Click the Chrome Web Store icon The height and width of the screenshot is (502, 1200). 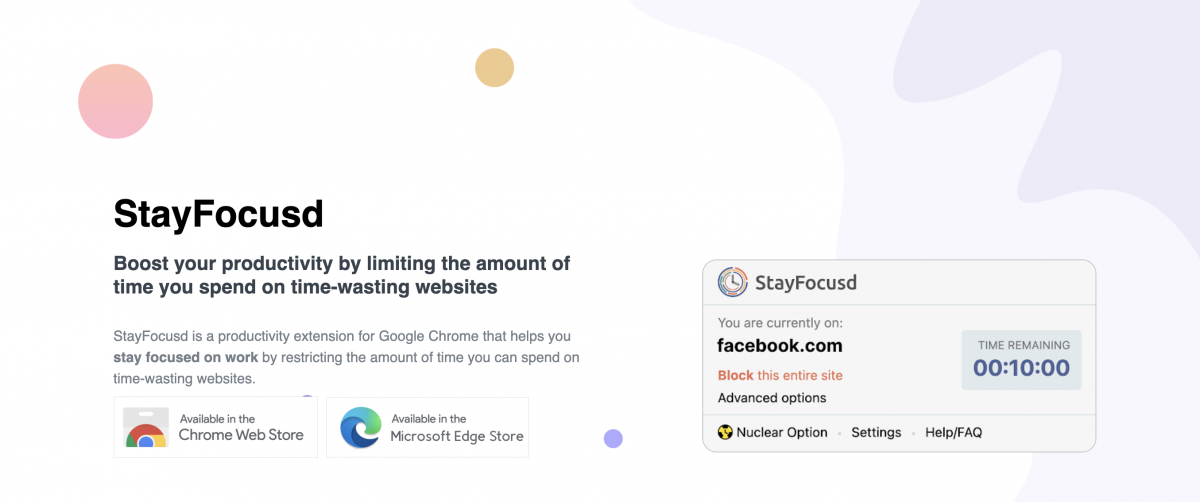pos(145,427)
